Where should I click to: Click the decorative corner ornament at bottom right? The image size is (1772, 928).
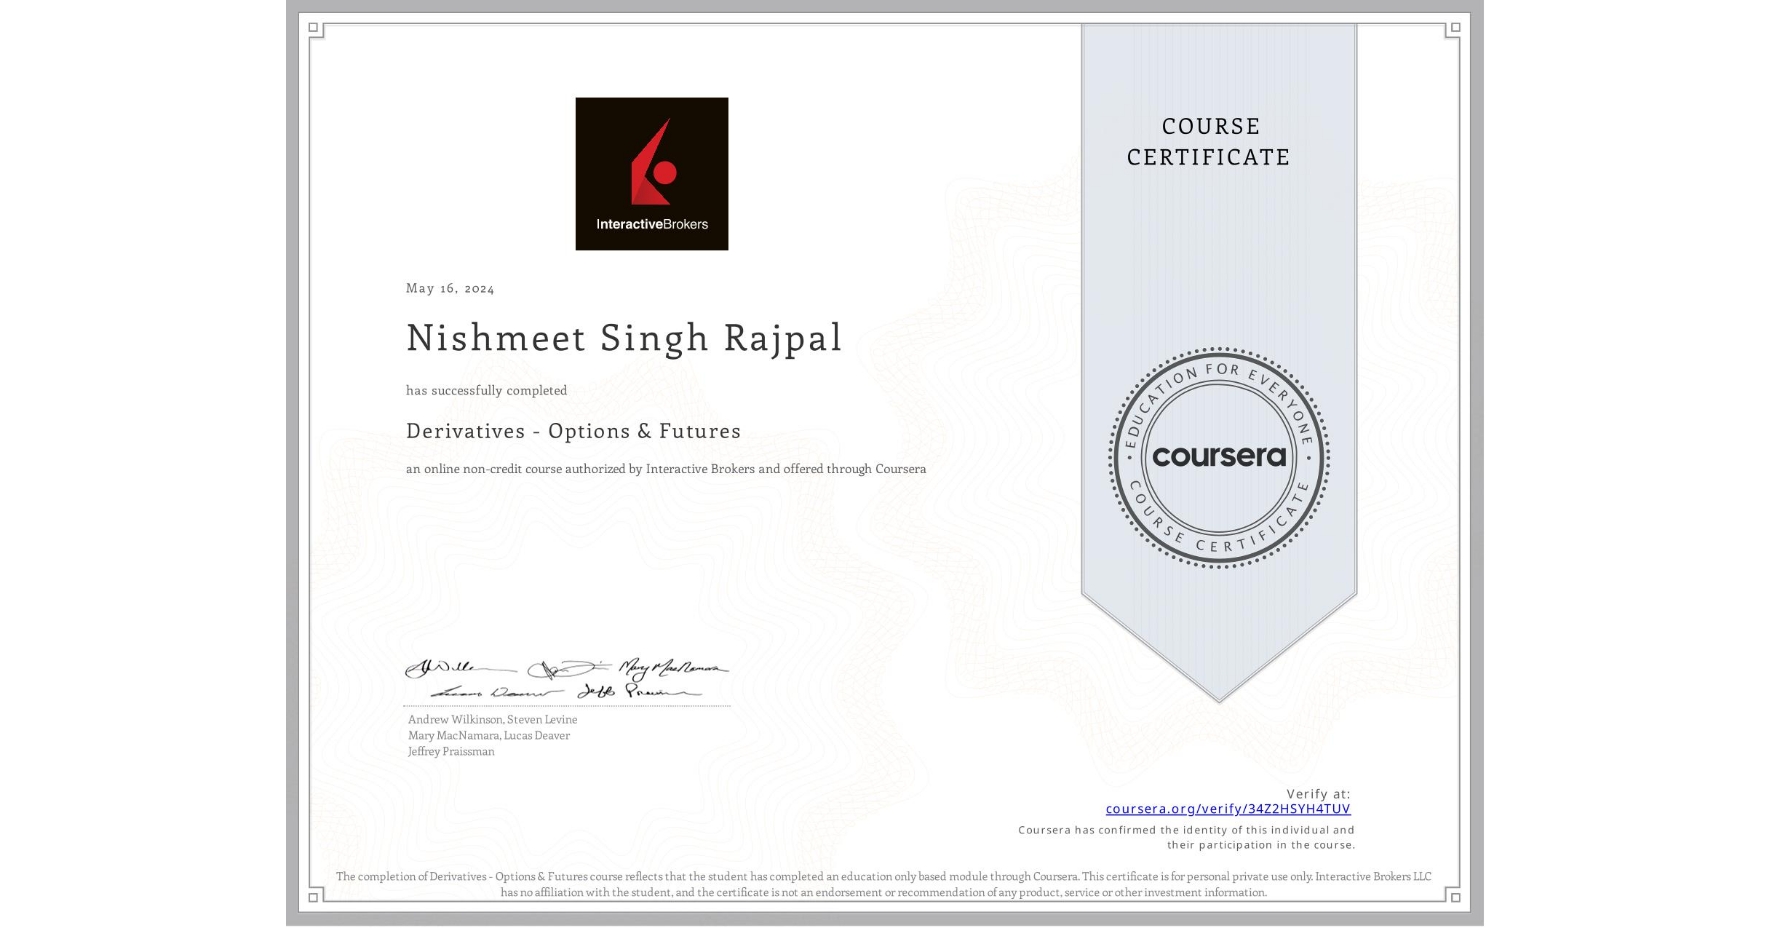tap(1454, 898)
